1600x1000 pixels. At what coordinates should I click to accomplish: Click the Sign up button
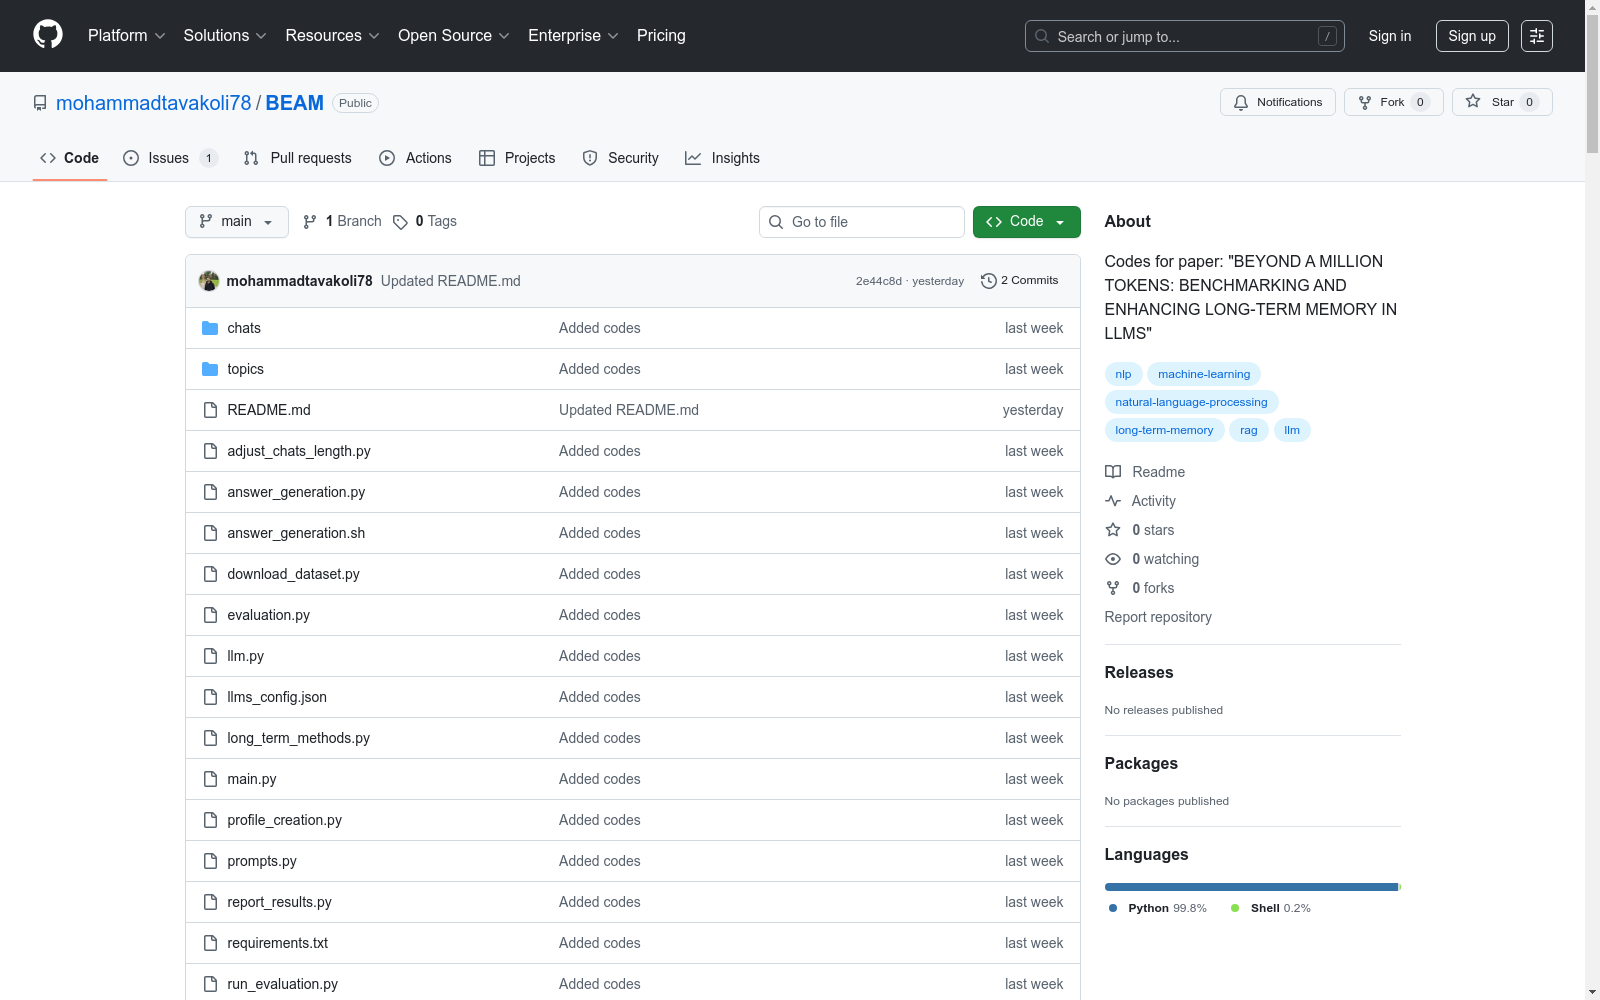(1472, 36)
